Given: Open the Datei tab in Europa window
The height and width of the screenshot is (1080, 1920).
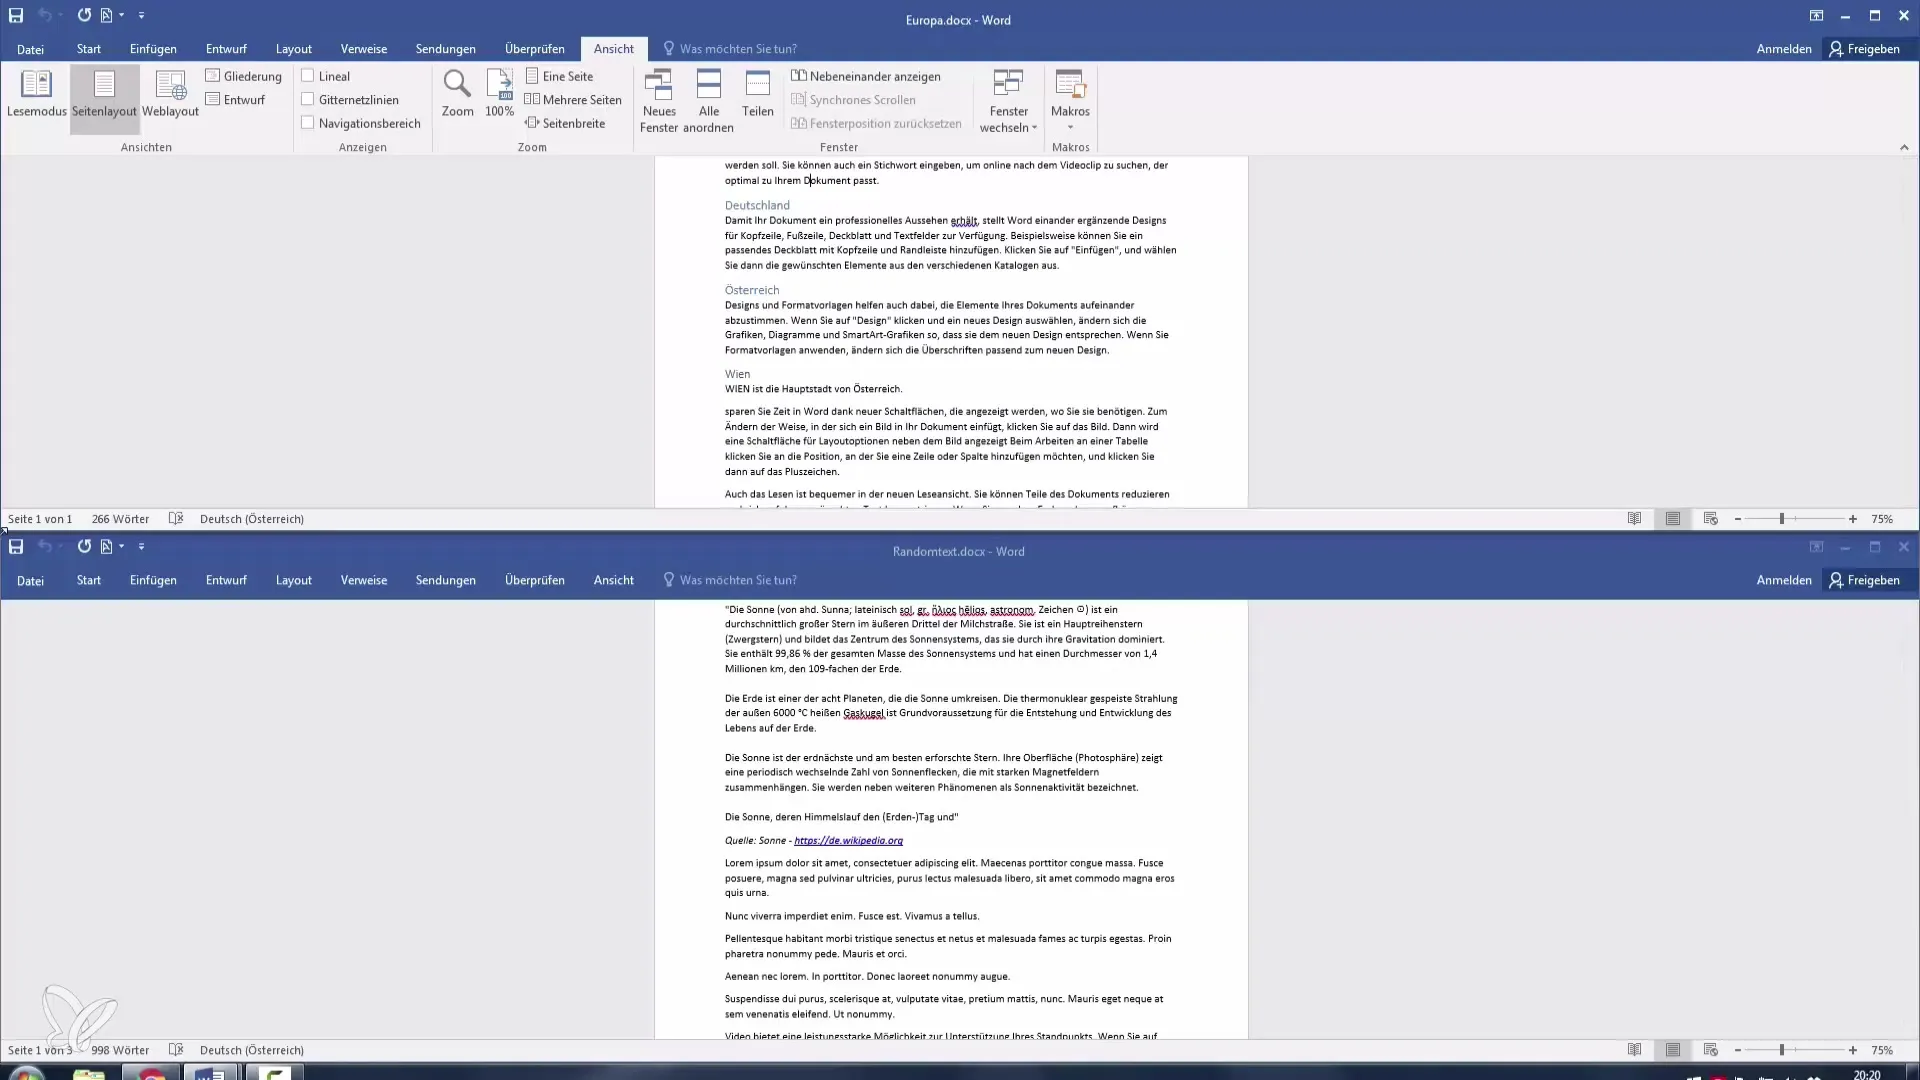Looking at the screenshot, I should click(30, 49).
